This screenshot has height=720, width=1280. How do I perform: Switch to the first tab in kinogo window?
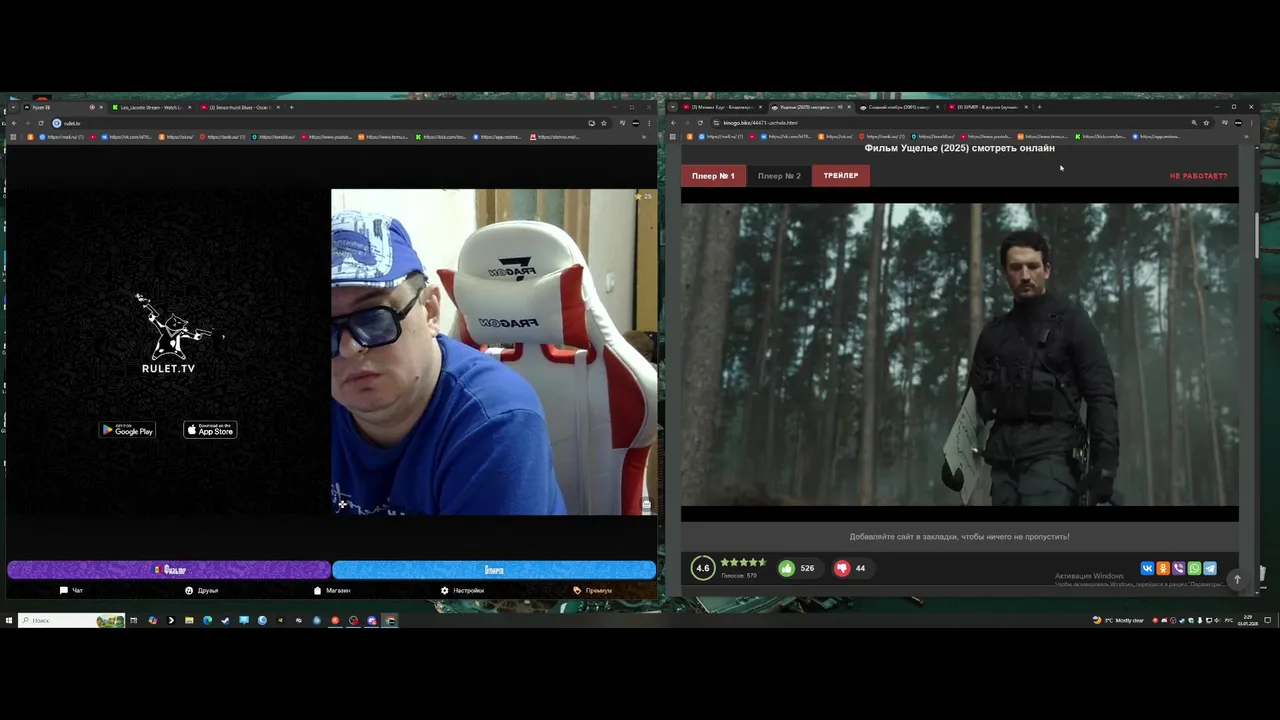[723, 107]
